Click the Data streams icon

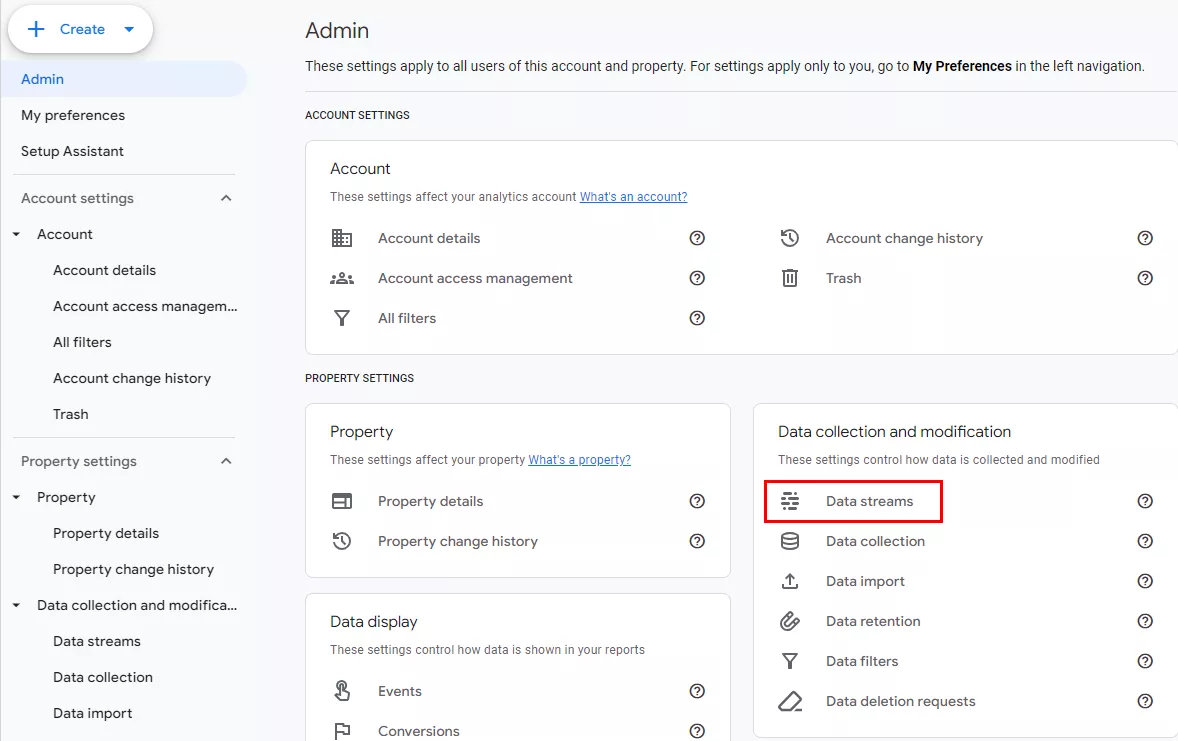790,501
